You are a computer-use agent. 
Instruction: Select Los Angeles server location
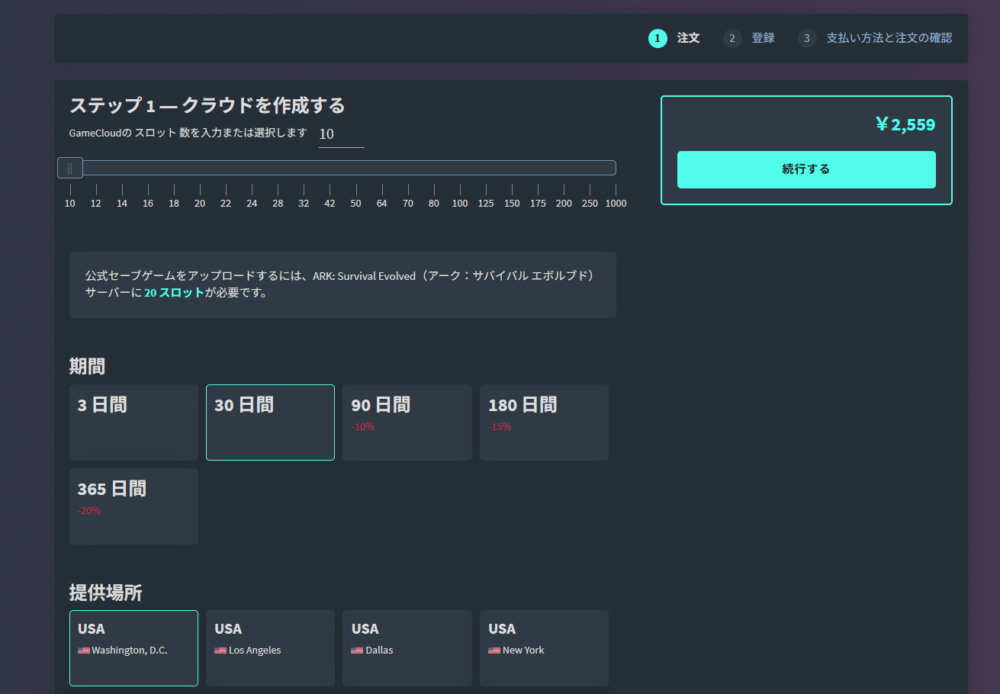(270, 648)
